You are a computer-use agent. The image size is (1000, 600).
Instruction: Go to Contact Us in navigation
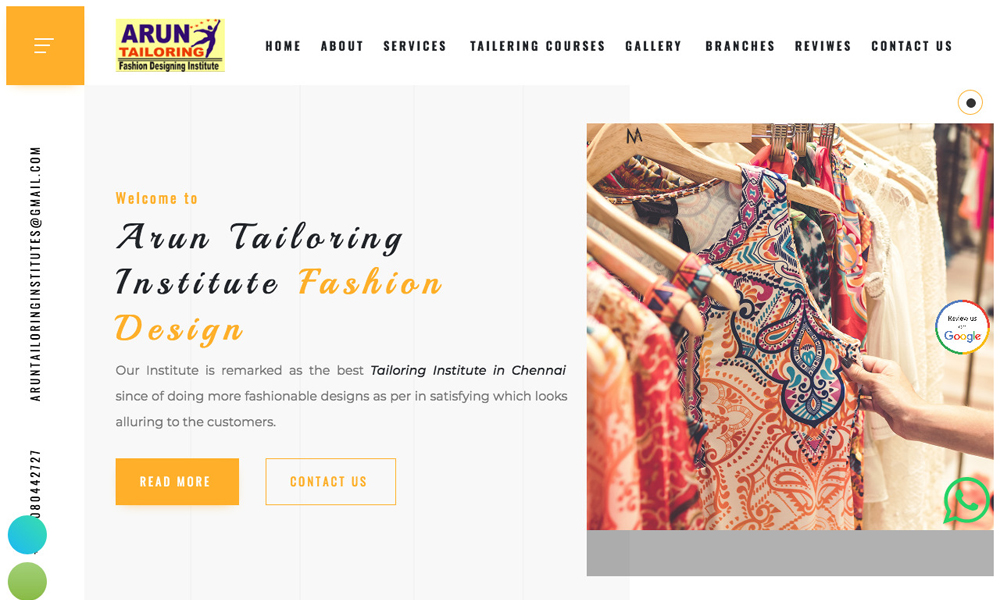pos(911,46)
